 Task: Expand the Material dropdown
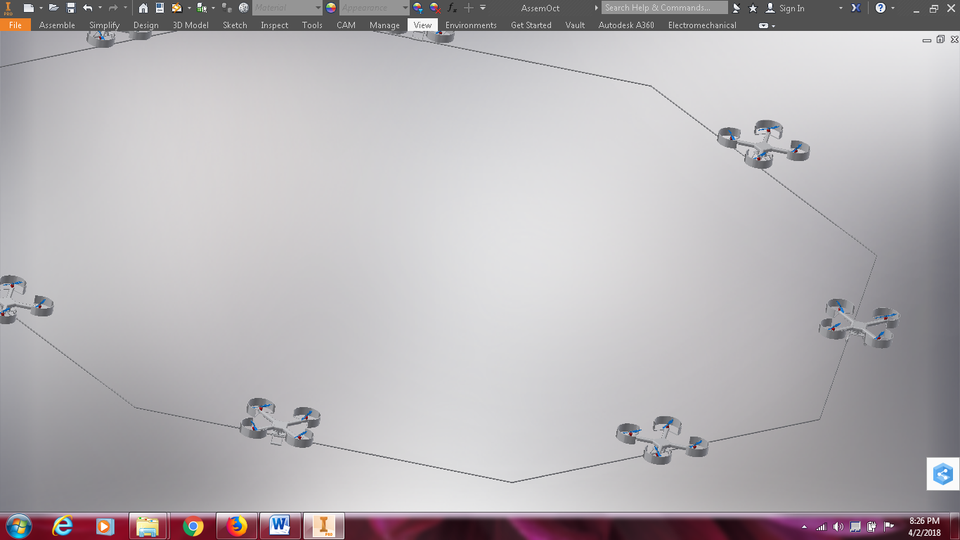tap(318, 8)
